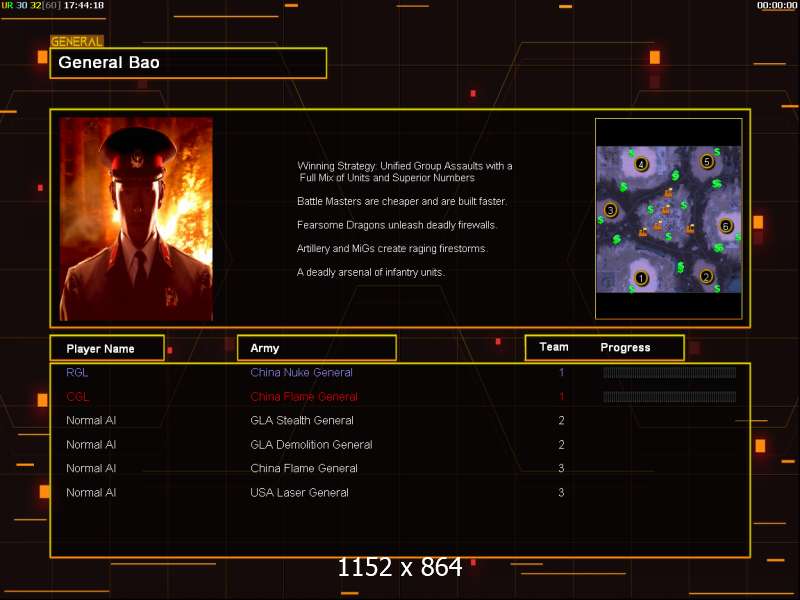800x600 pixels.
Task: Click the 00:00:00 timer in the corner
Action: tap(777, 5)
